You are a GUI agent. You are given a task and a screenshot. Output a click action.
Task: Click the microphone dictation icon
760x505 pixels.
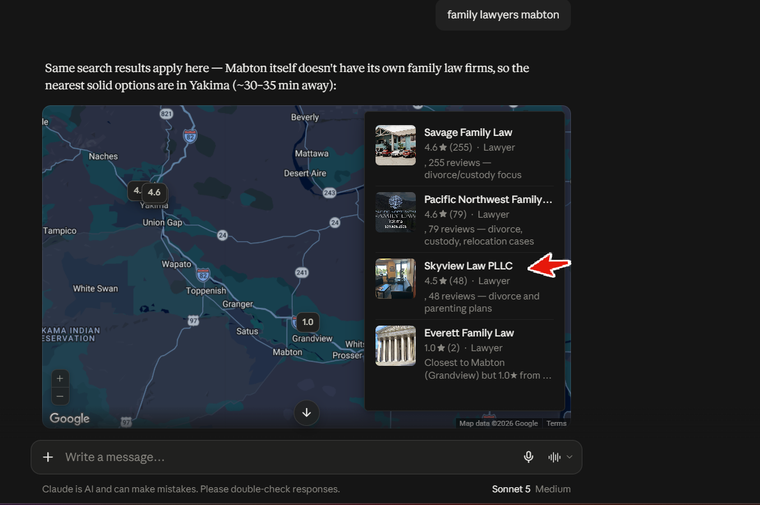[x=528, y=457]
